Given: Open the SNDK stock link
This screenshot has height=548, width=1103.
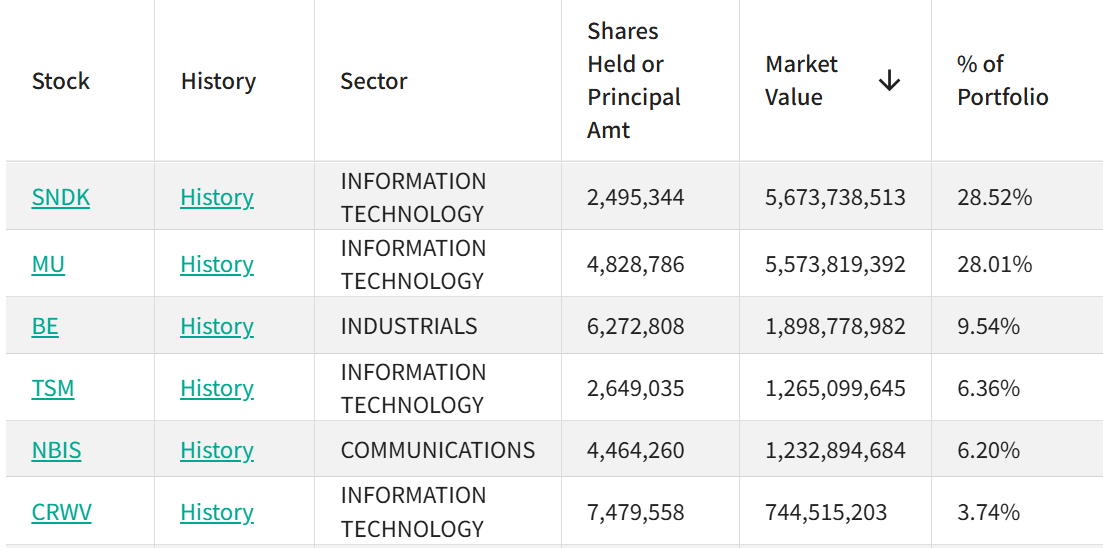Looking at the screenshot, I should click(60, 198).
